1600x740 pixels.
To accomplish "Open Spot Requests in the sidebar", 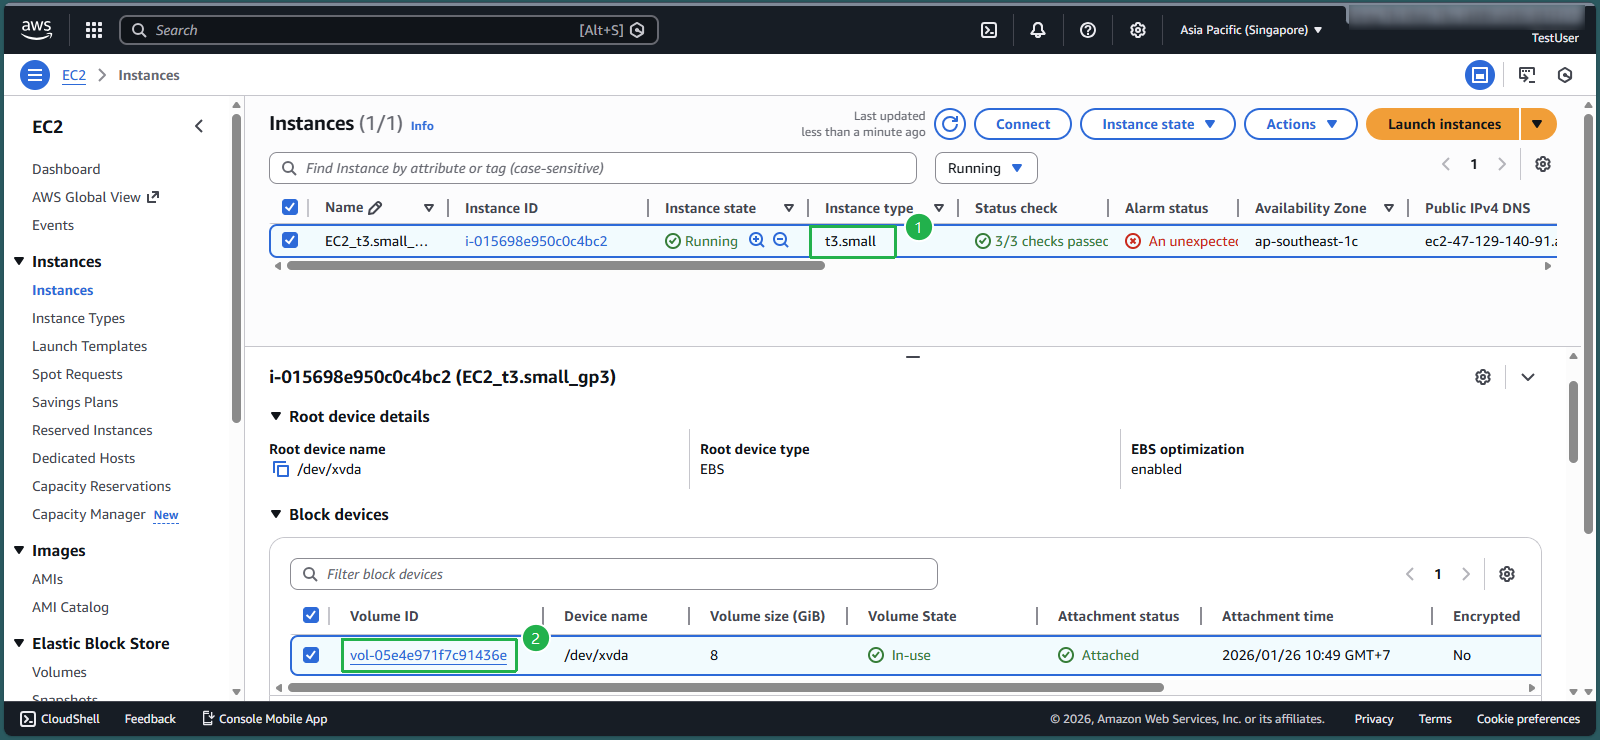I will pos(77,374).
